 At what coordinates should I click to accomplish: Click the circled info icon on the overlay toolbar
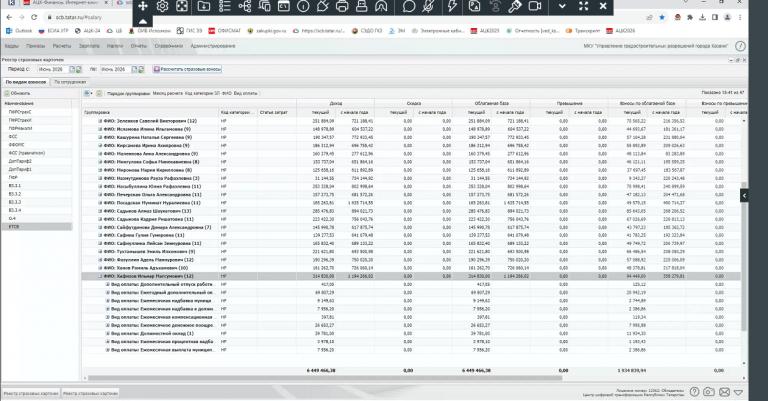pyautogui.click(x=303, y=6)
